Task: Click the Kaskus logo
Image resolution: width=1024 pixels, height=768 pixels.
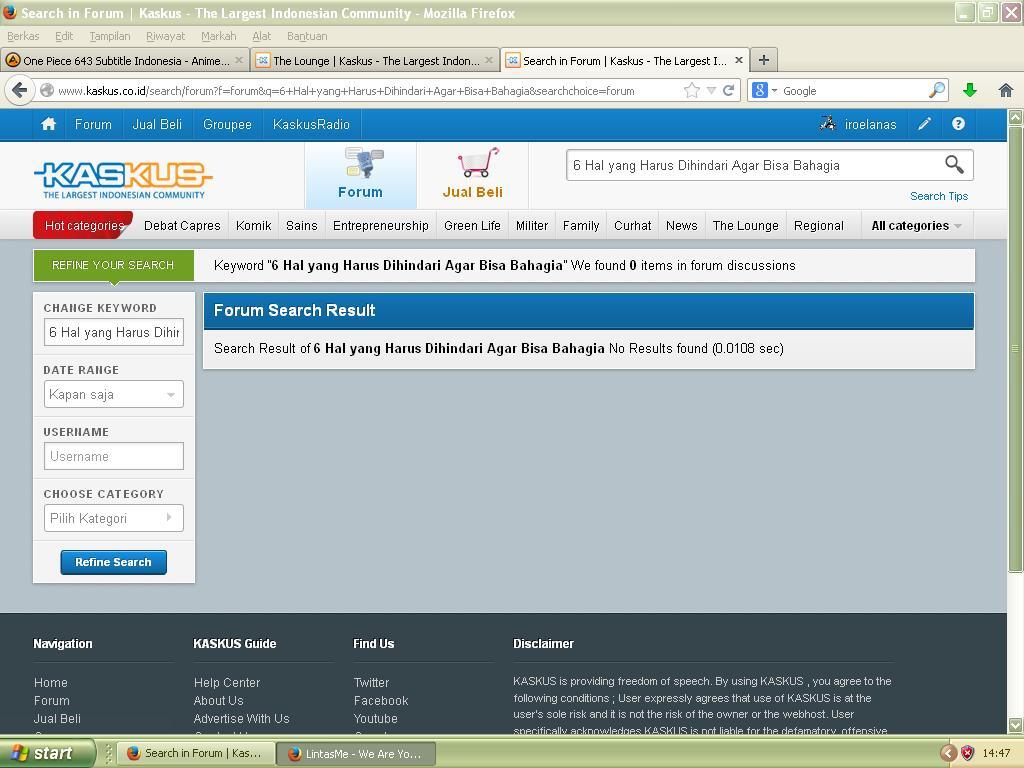Action: (123, 180)
